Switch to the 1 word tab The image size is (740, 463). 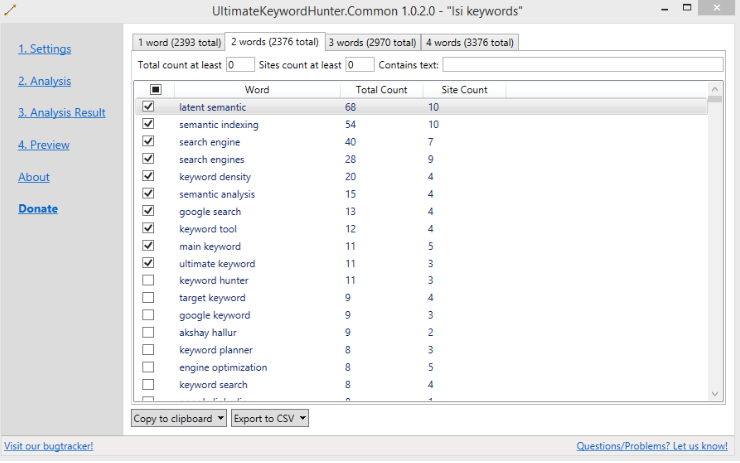179,42
